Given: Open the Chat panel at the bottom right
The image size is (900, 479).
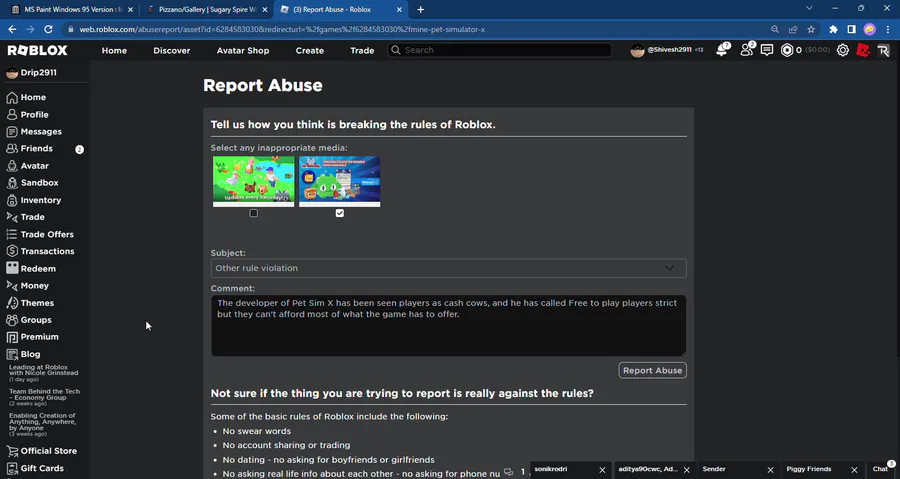Looking at the screenshot, I should pos(882,469).
